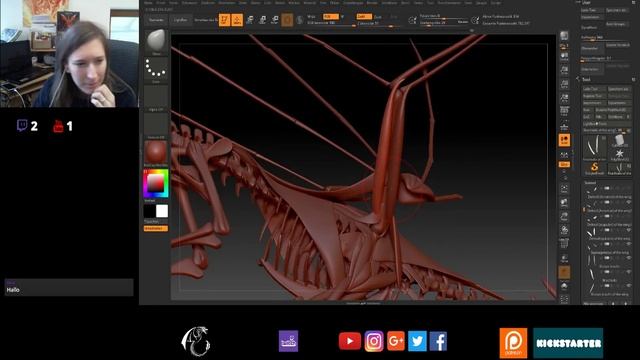The image size is (640, 360).
Task: Toggle eye icon of last visible subtool row
Action: pos(629,286)
